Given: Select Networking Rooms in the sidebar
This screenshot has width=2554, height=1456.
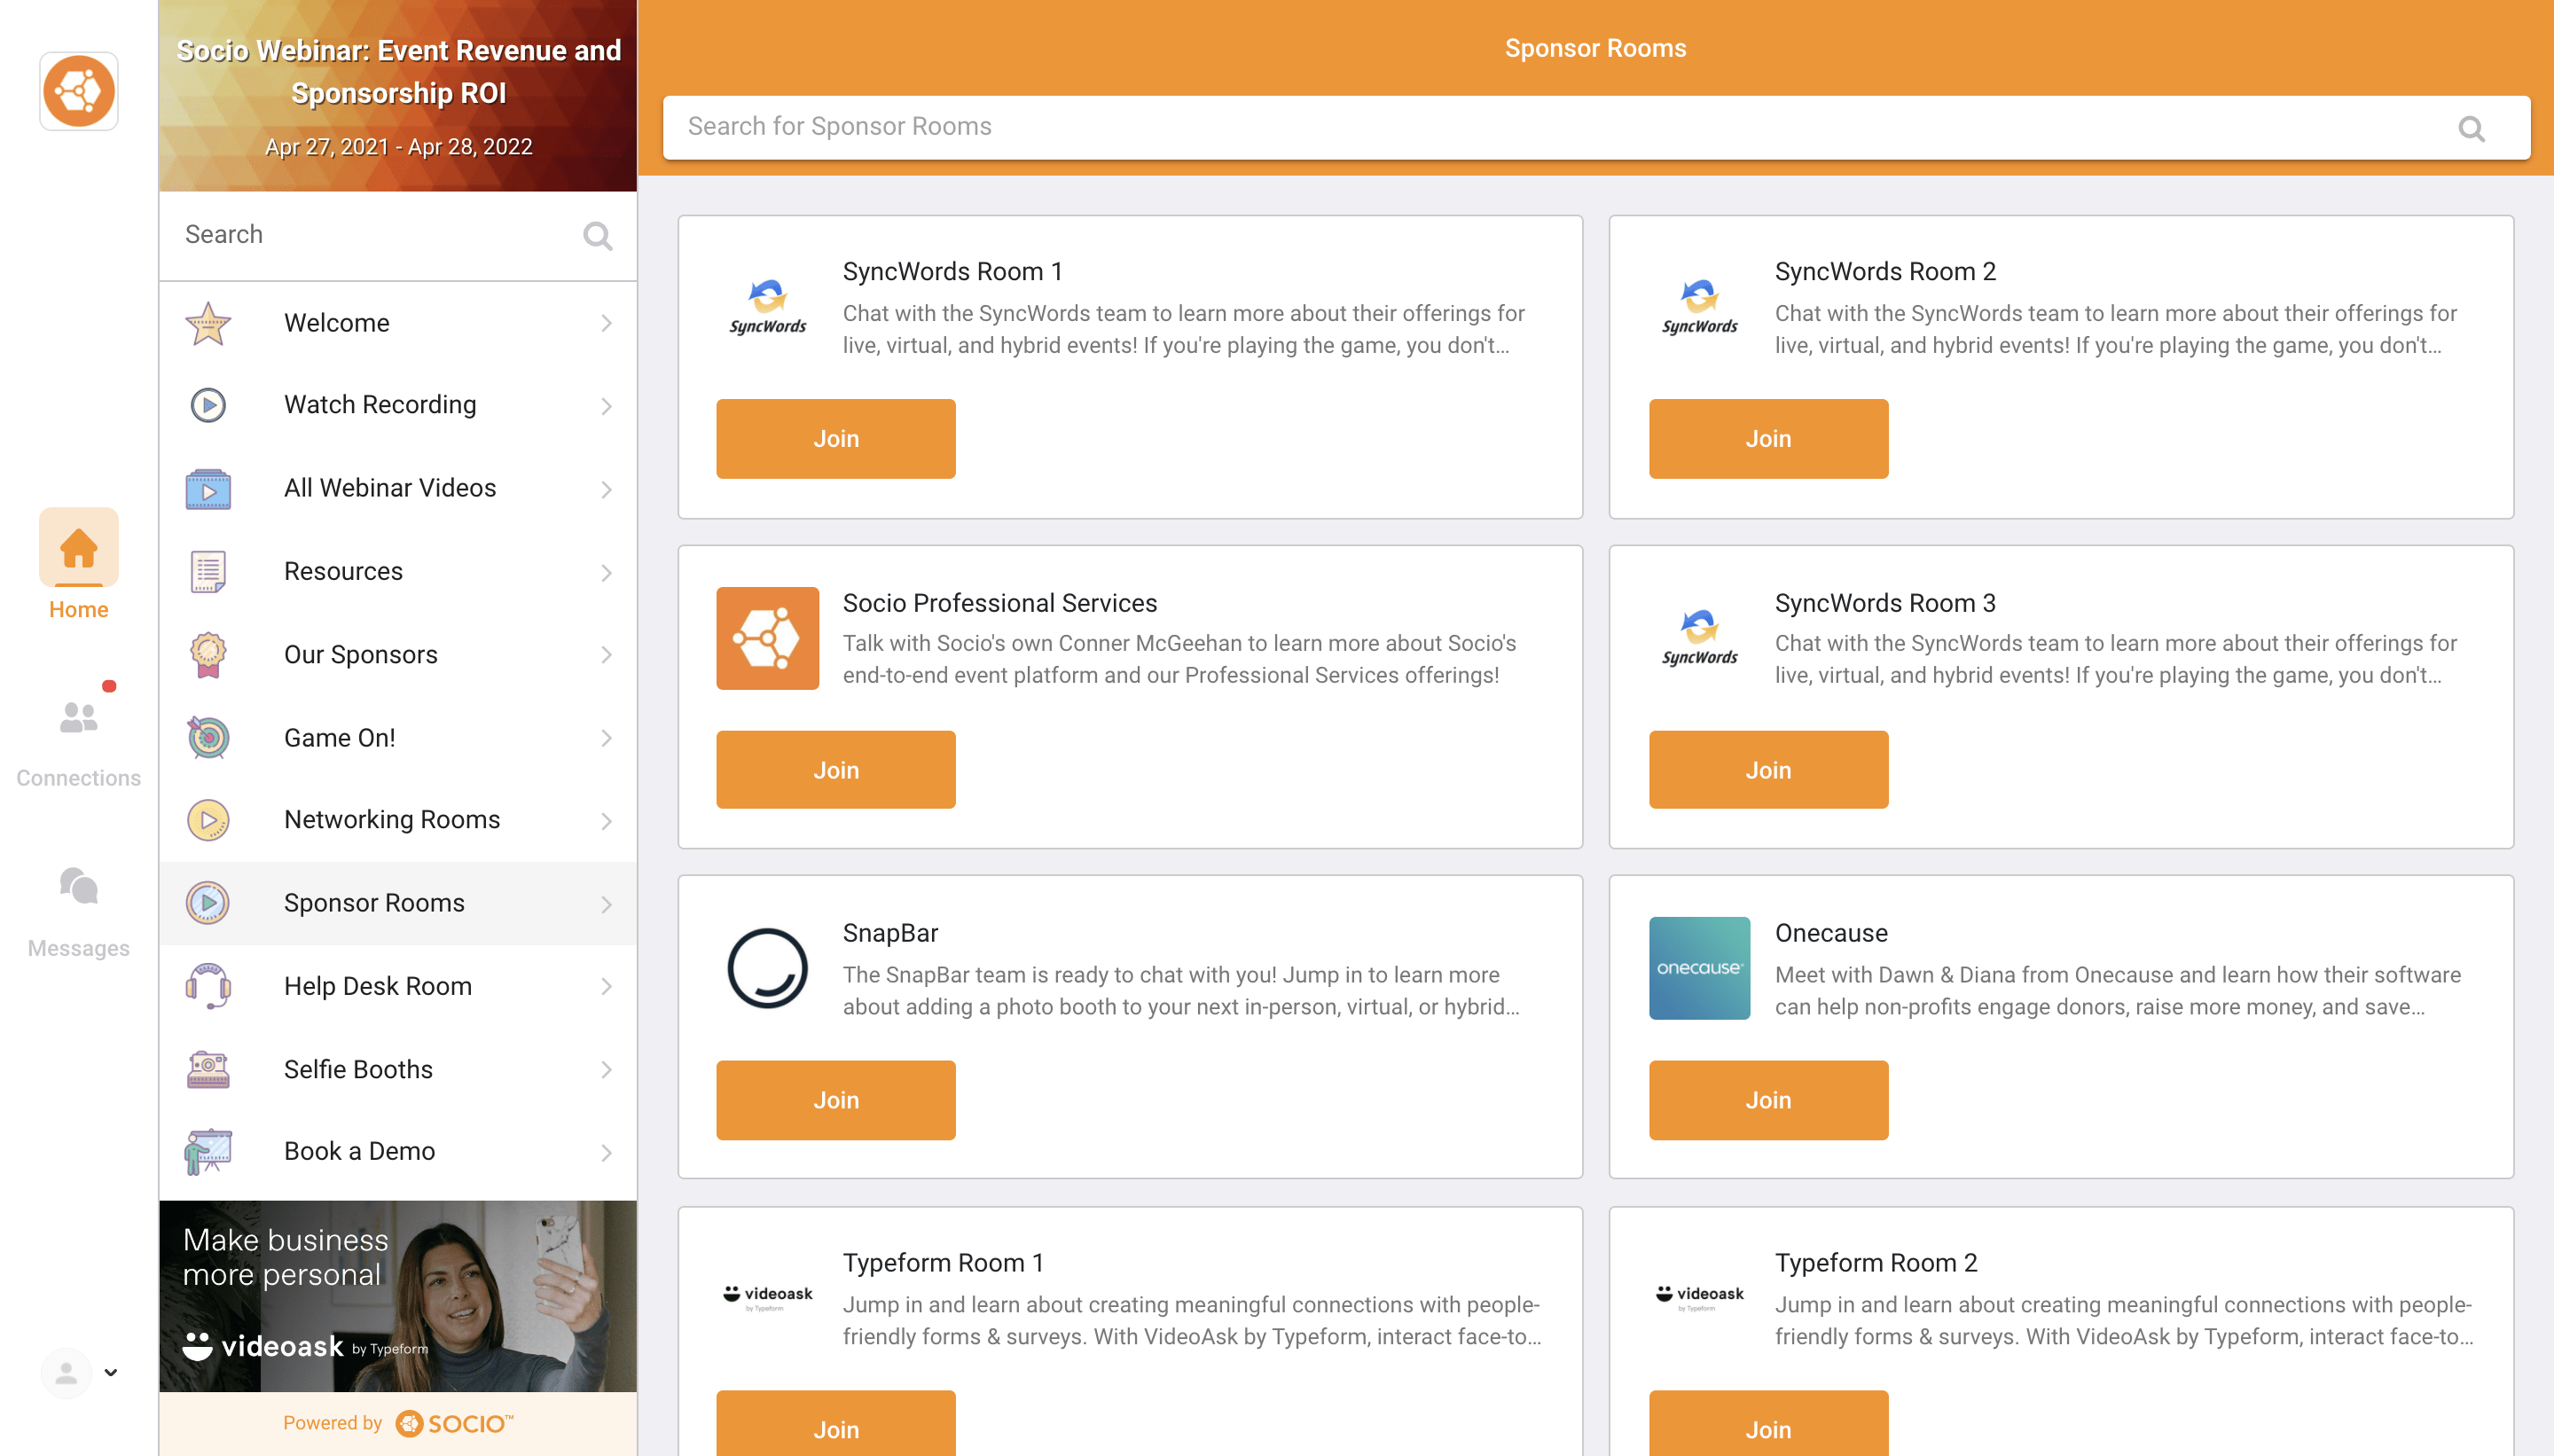Looking at the screenshot, I should [x=398, y=820].
